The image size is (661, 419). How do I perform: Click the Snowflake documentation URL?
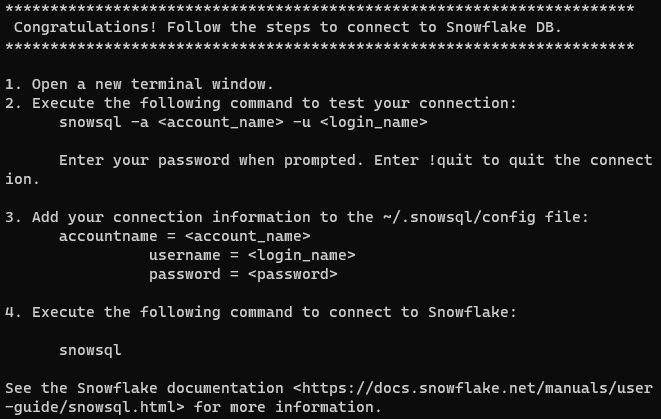473,388
